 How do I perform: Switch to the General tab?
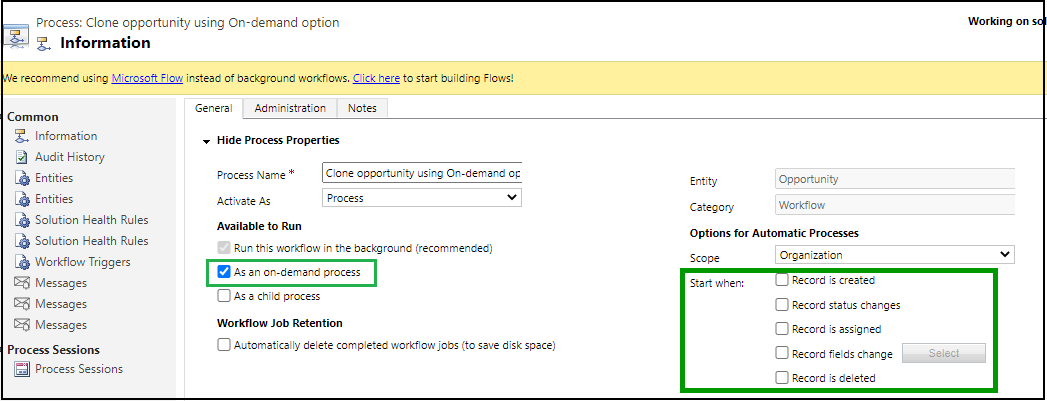214,108
